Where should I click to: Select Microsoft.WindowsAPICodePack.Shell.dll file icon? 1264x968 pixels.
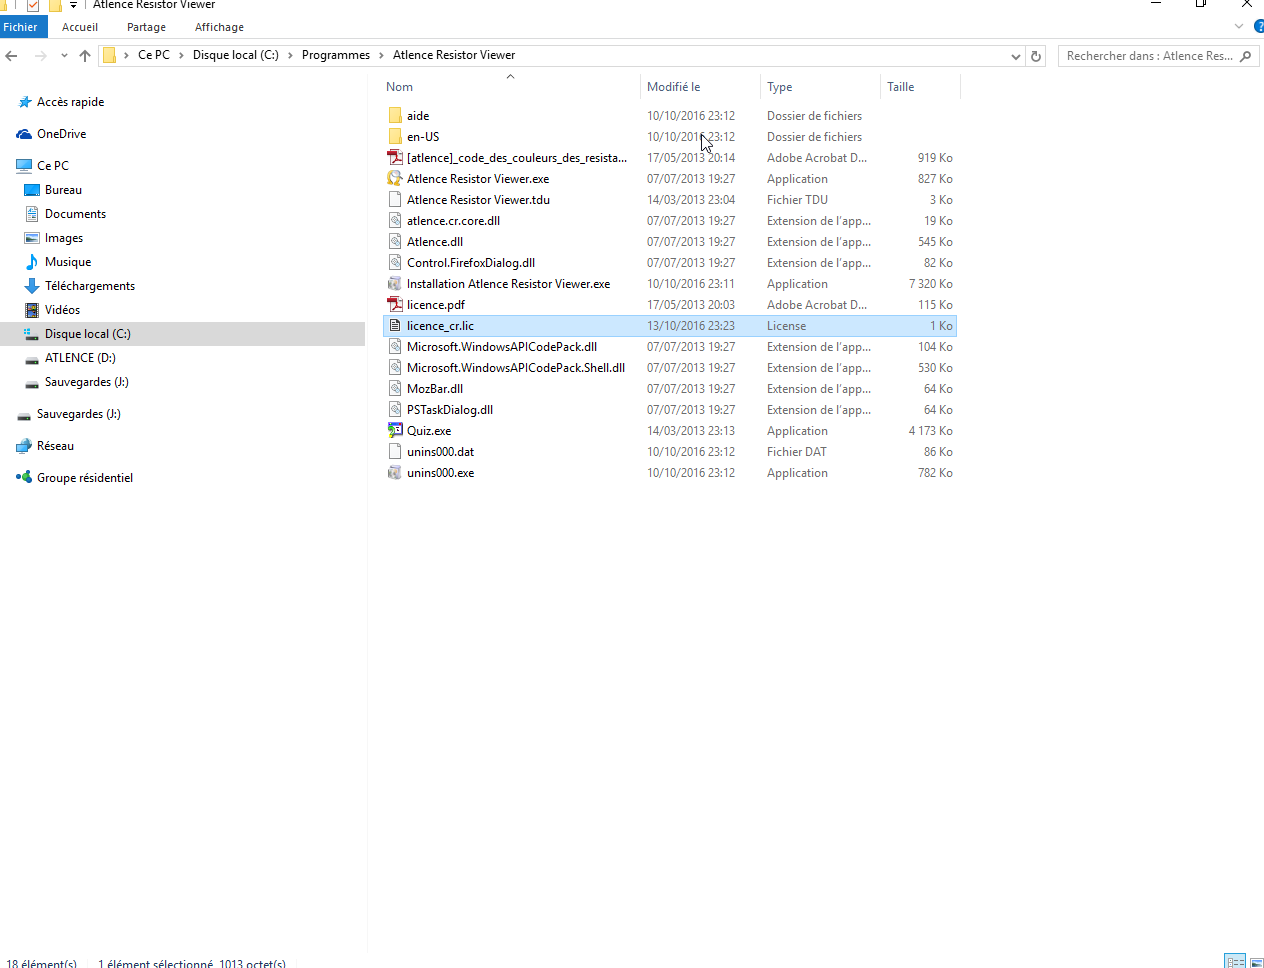click(395, 368)
